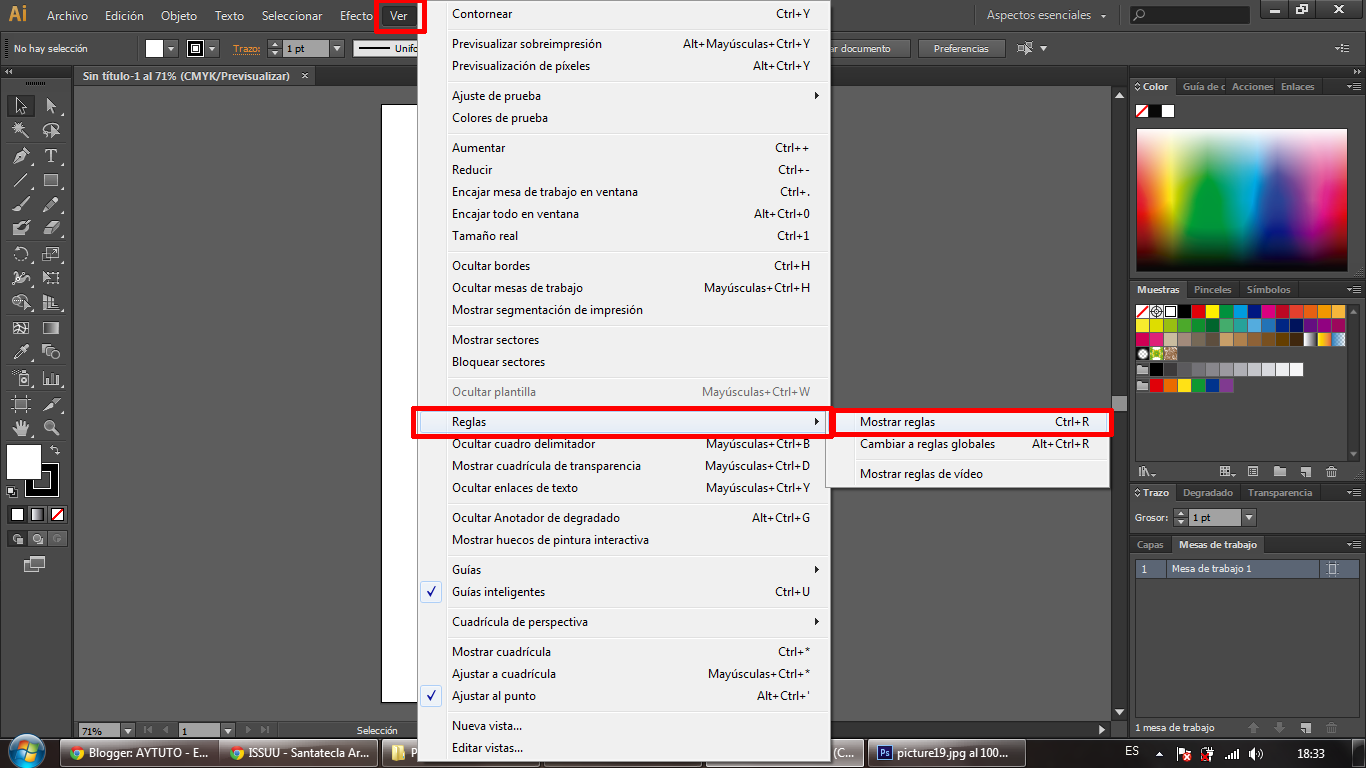Select the Line Segment tool
The height and width of the screenshot is (768, 1366).
pyautogui.click(x=20, y=181)
